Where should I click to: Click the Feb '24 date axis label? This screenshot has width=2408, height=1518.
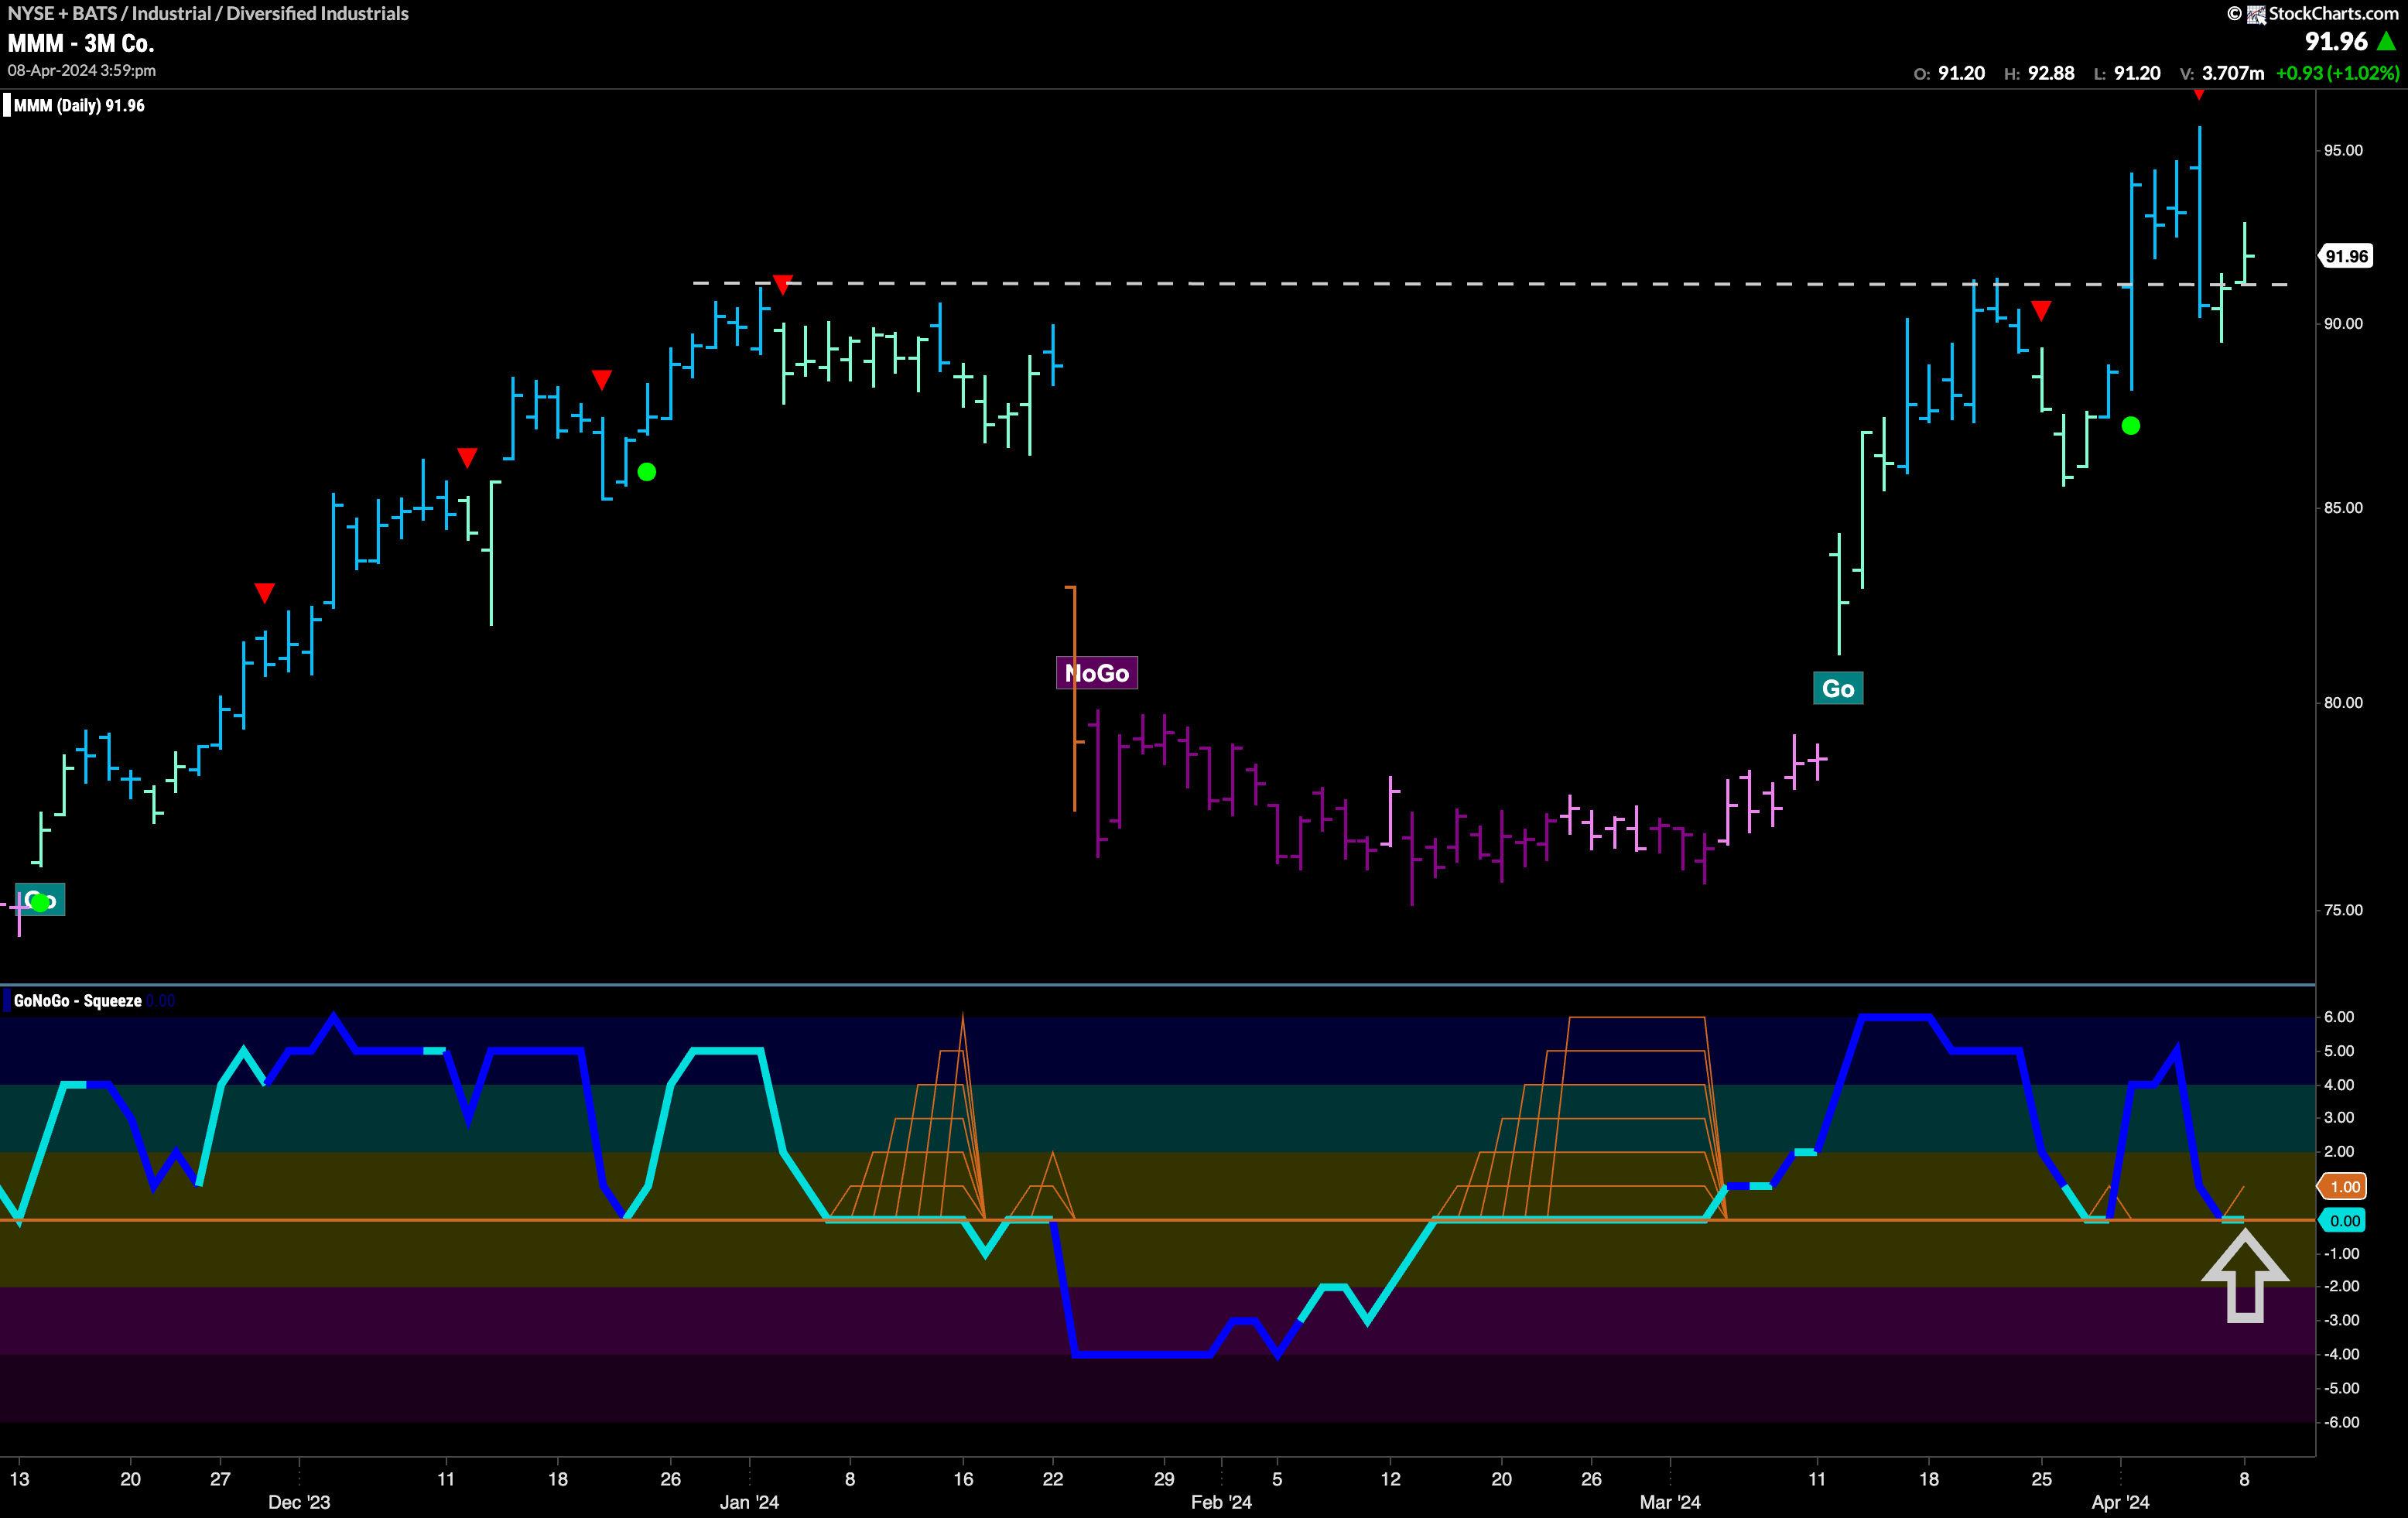click(1221, 1502)
